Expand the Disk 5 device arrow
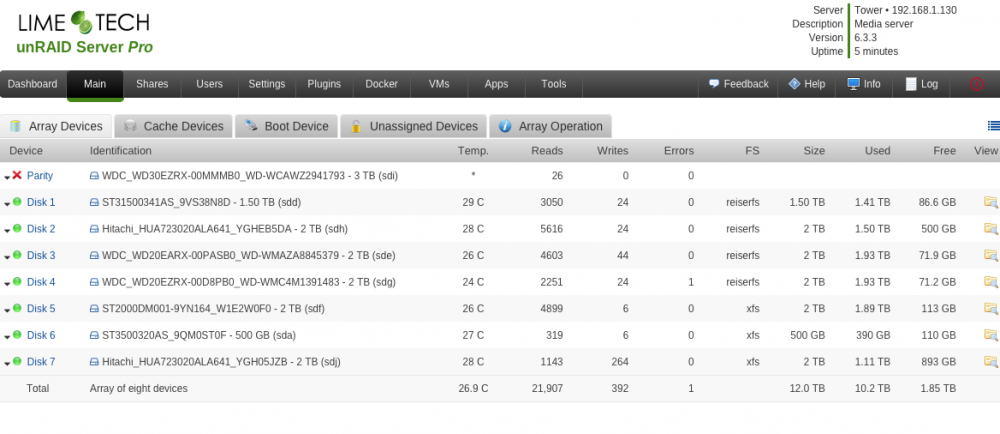The height and width of the screenshot is (434, 1000). click(x=8, y=310)
